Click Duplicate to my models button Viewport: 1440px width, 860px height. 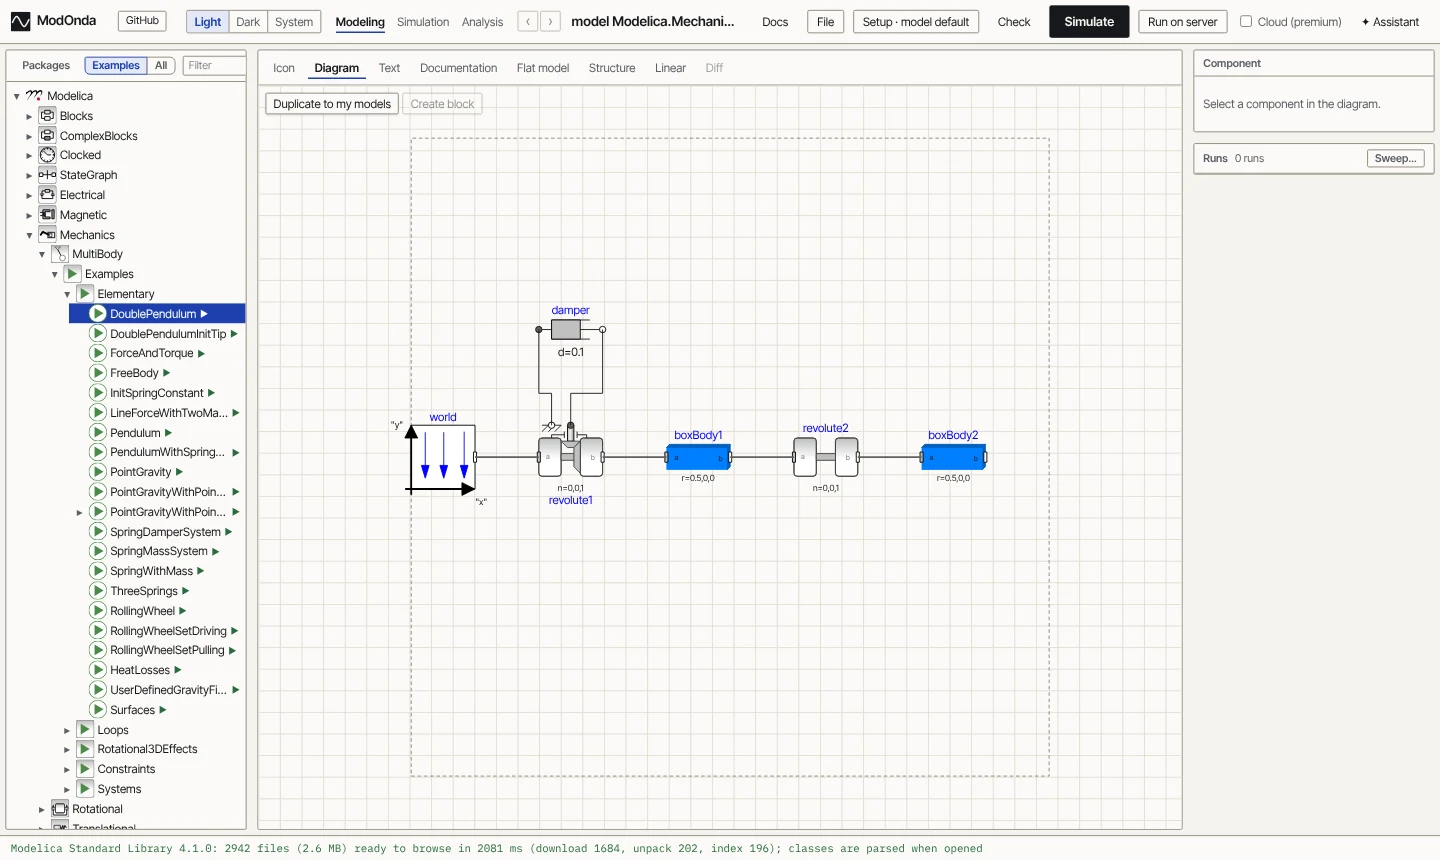(x=332, y=104)
